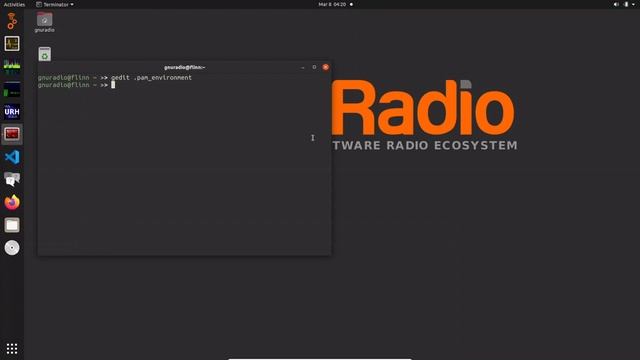This screenshot has width=640, height=360.
Task: Open the Files manager in the dock
Action: (12, 225)
